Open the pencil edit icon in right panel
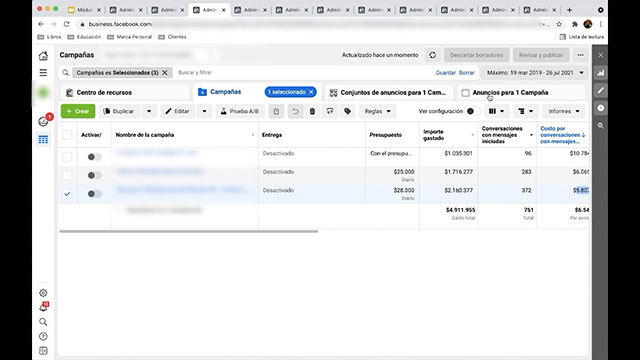 point(600,90)
